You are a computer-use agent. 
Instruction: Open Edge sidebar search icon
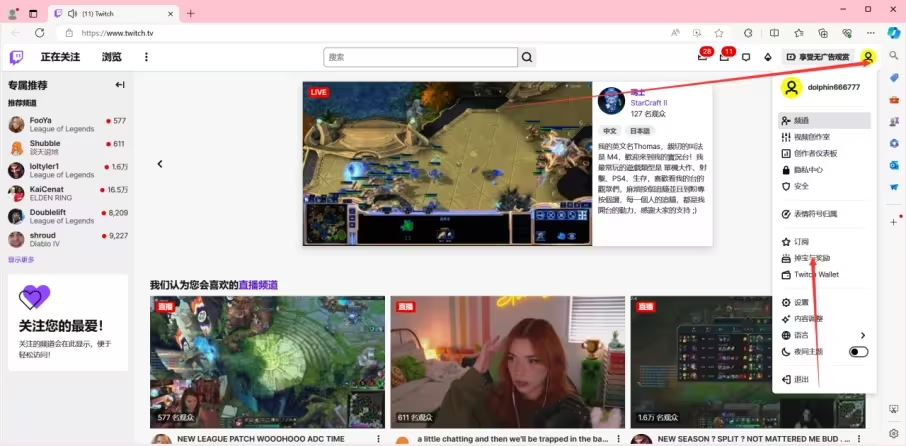click(x=894, y=55)
